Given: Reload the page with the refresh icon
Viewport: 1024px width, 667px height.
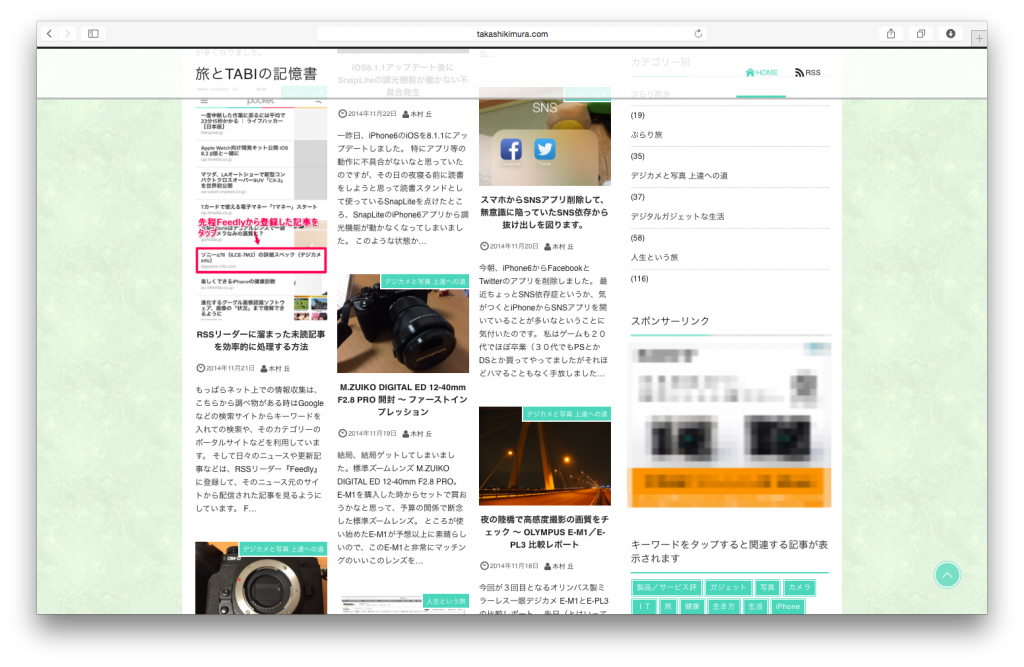Looking at the screenshot, I should 698,33.
